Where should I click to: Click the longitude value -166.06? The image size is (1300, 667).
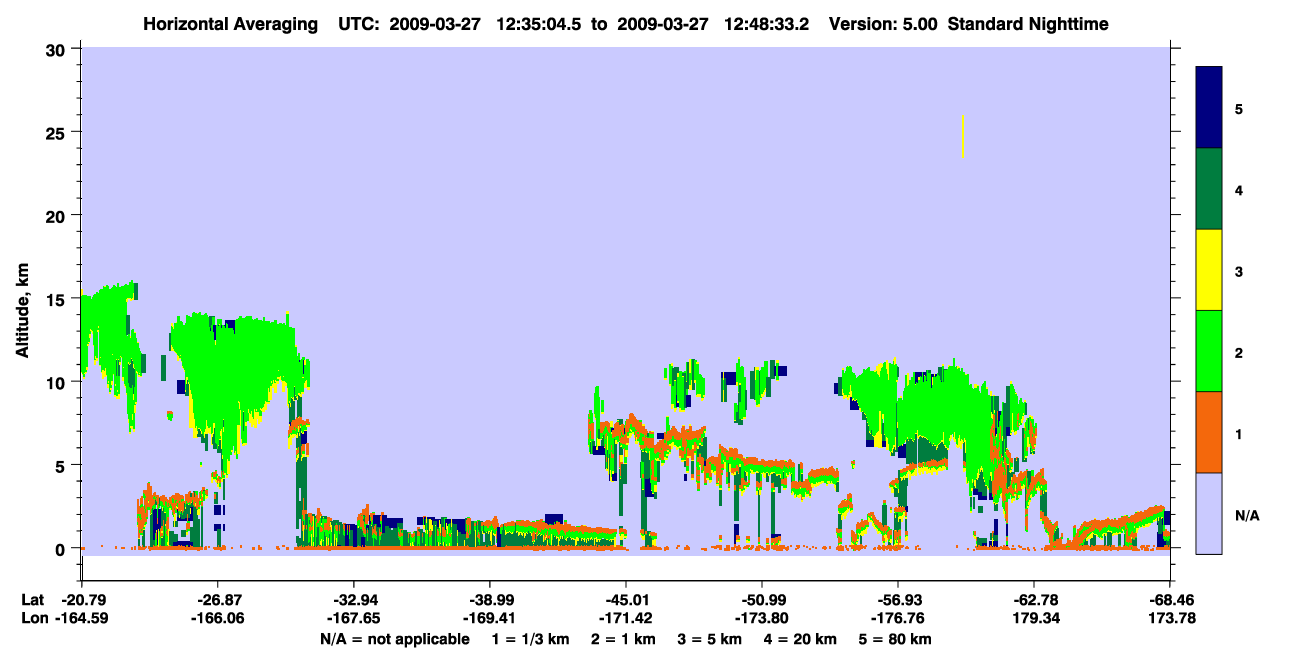[217, 619]
